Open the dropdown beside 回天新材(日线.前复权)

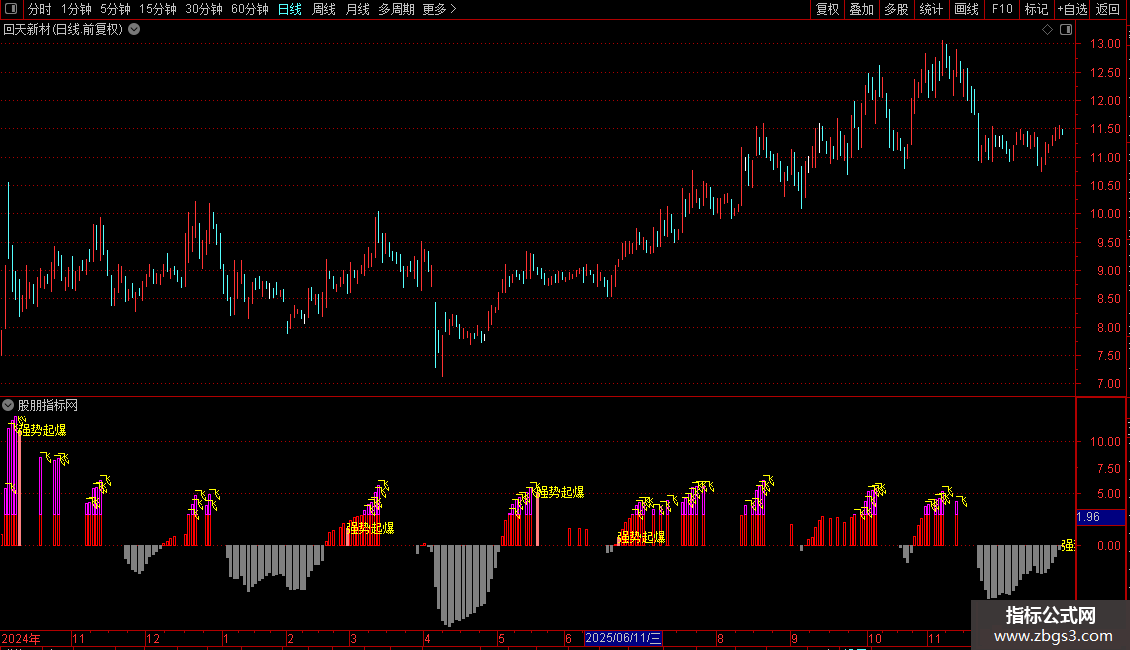click(x=134, y=30)
